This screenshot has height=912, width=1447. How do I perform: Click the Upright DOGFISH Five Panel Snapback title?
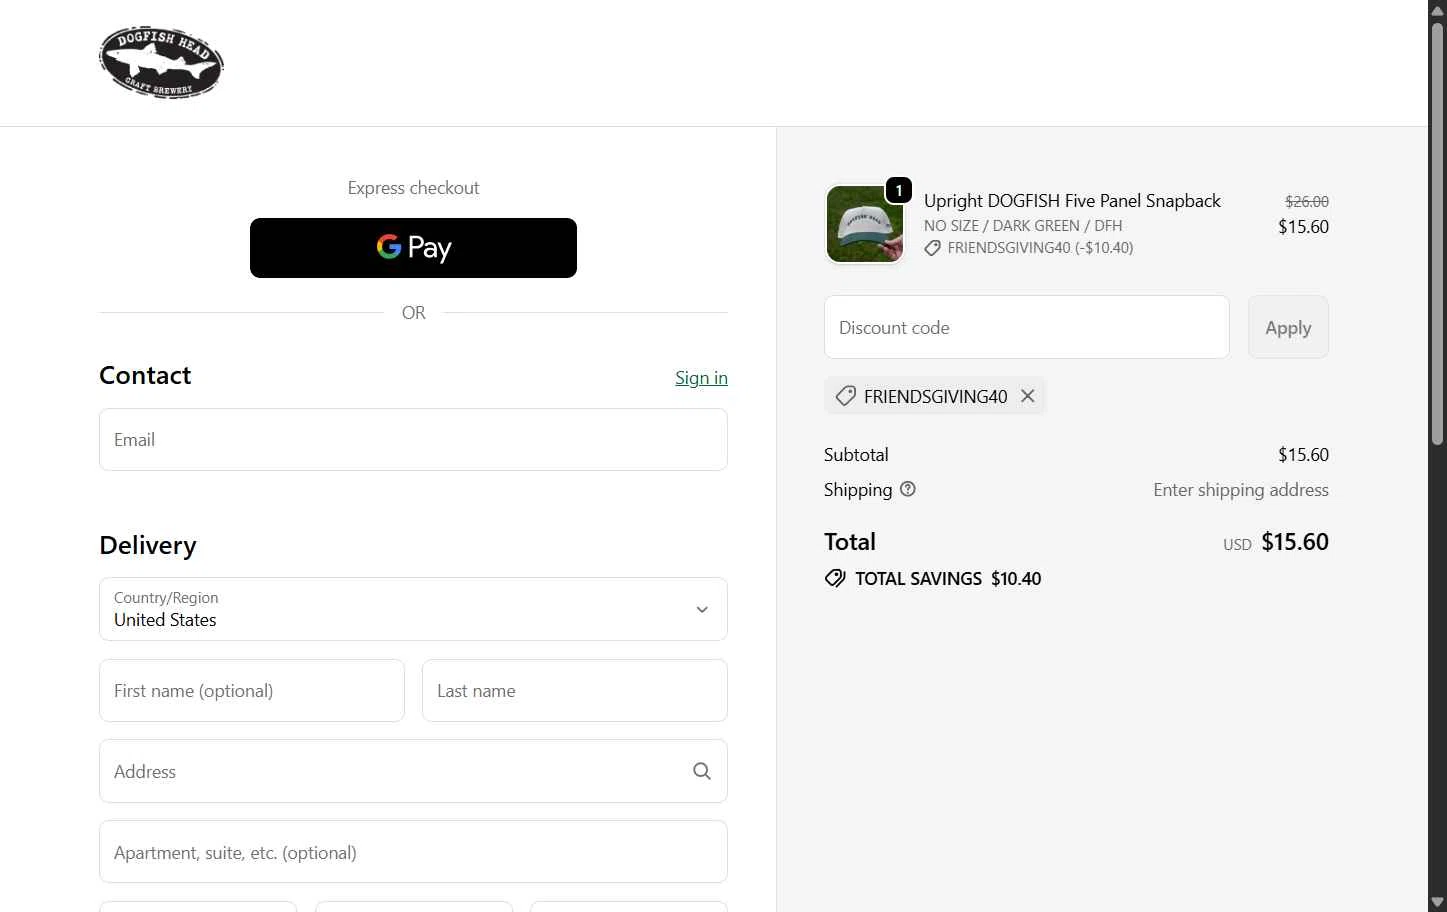pyautogui.click(x=1072, y=201)
